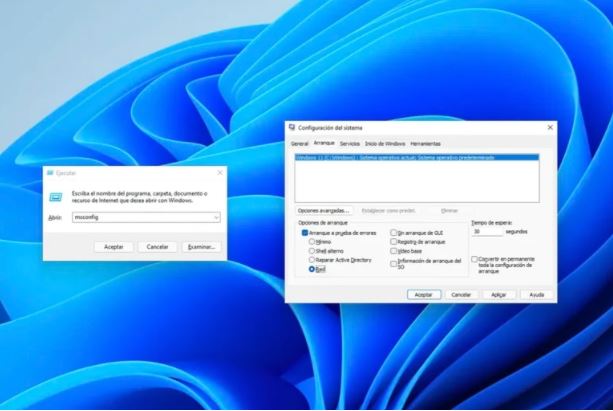613x411 pixels.
Task: Click the Ejecutar dialog title icon
Action: (50, 173)
